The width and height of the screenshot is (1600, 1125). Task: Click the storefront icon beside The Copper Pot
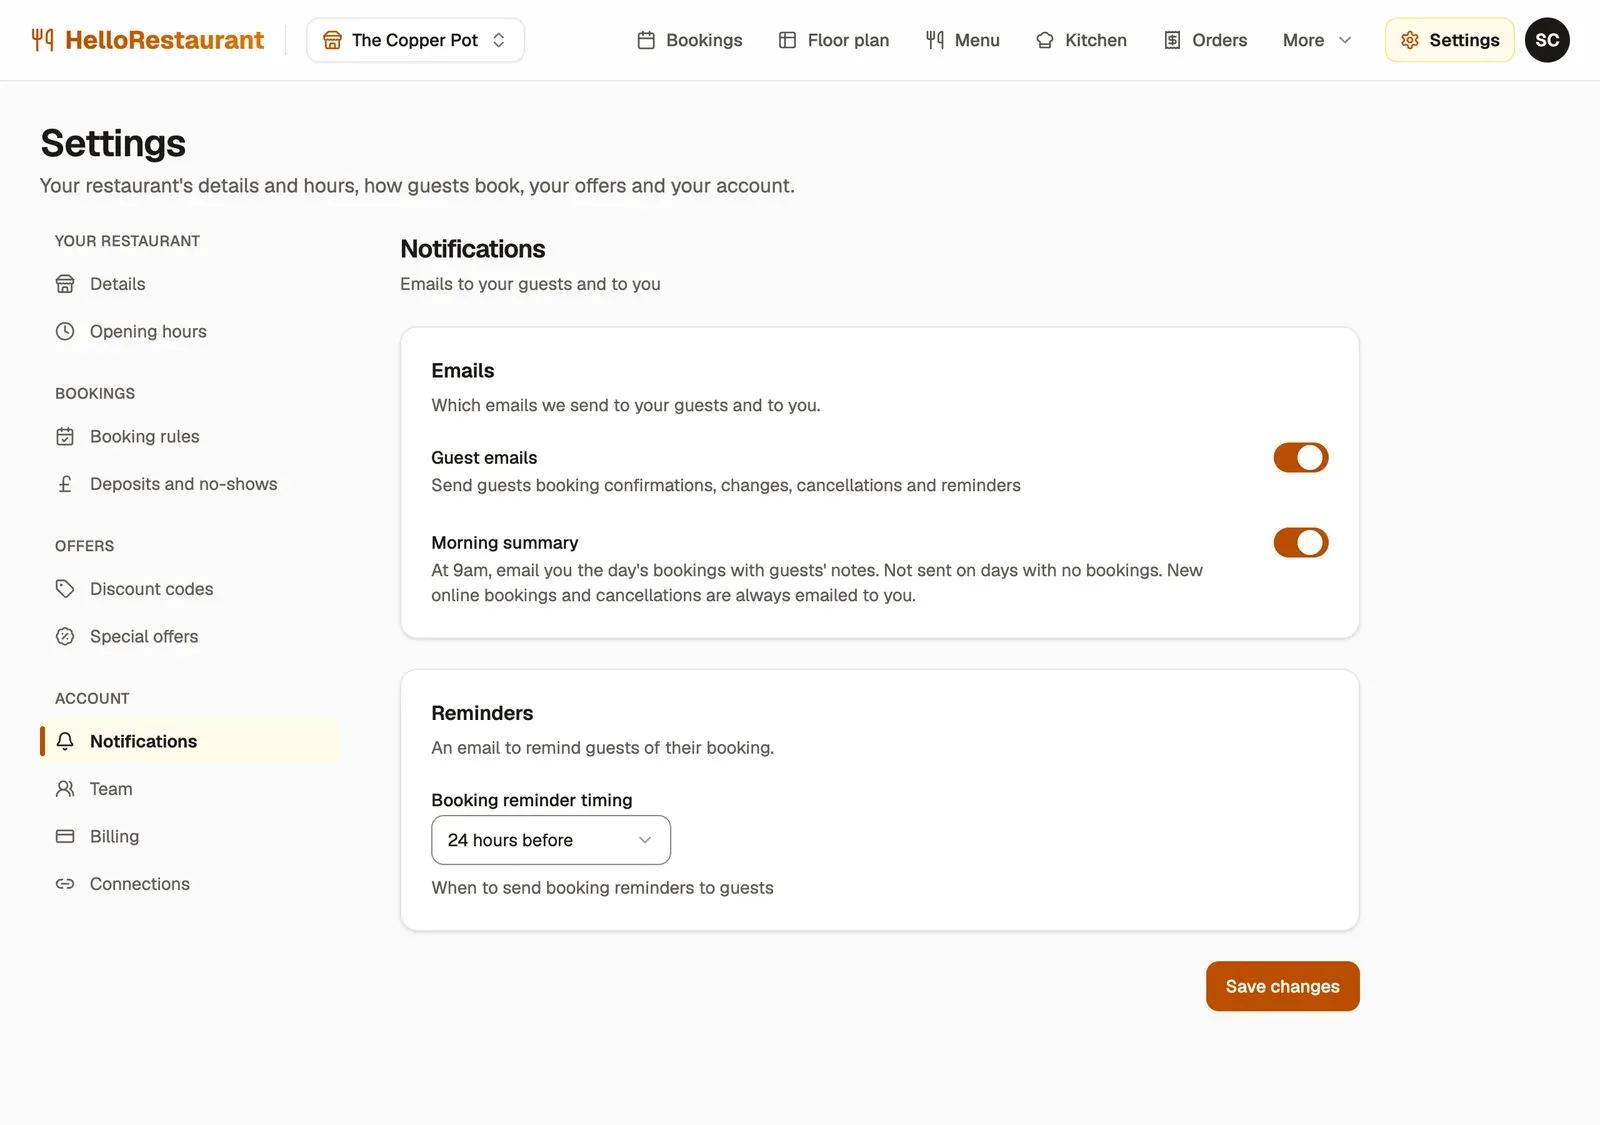point(332,40)
